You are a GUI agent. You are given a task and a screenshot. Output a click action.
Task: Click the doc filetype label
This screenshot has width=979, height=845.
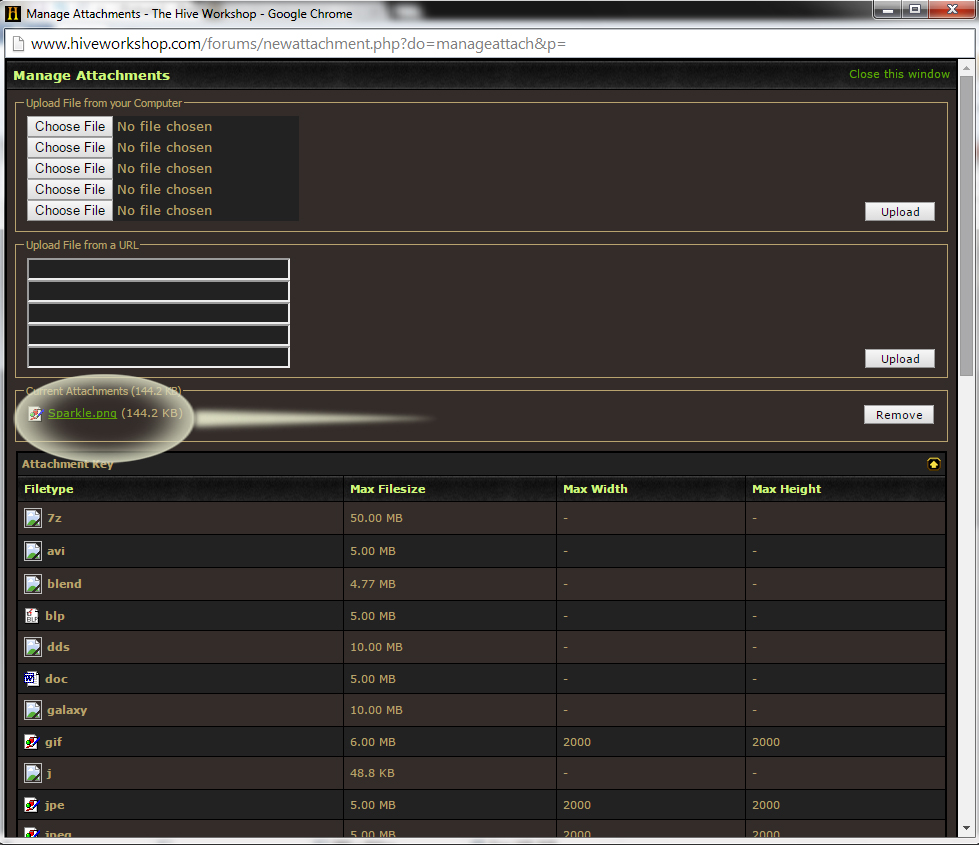pos(56,679)
